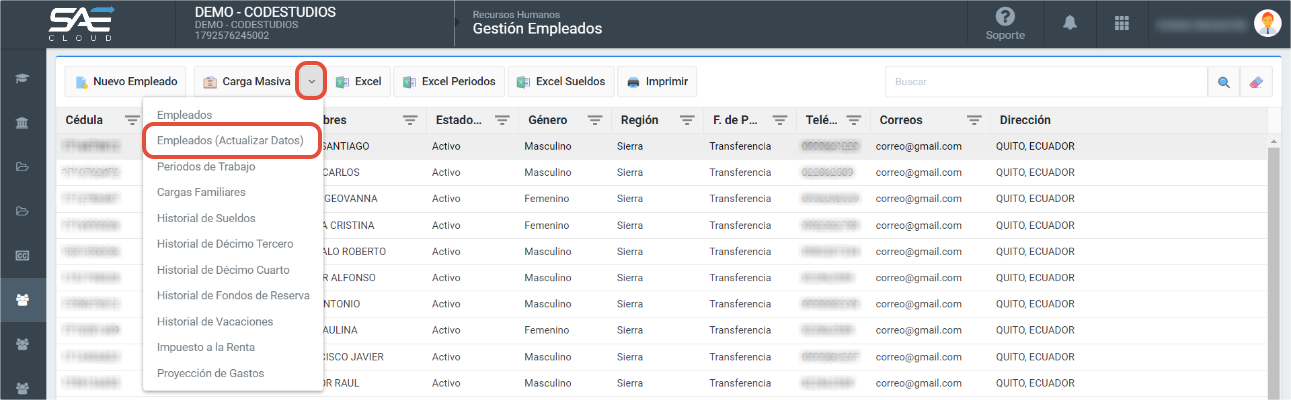Screen dimensions: 1291x400
Task: Open the apps grid menu
Action: point(1121,23)
